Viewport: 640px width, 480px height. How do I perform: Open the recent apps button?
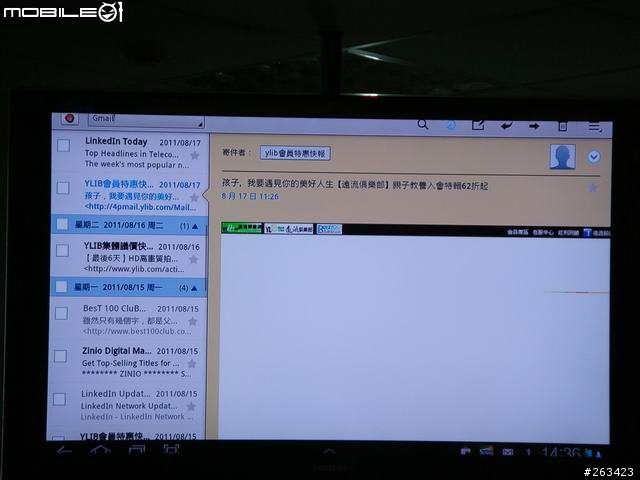click(136, 450)
